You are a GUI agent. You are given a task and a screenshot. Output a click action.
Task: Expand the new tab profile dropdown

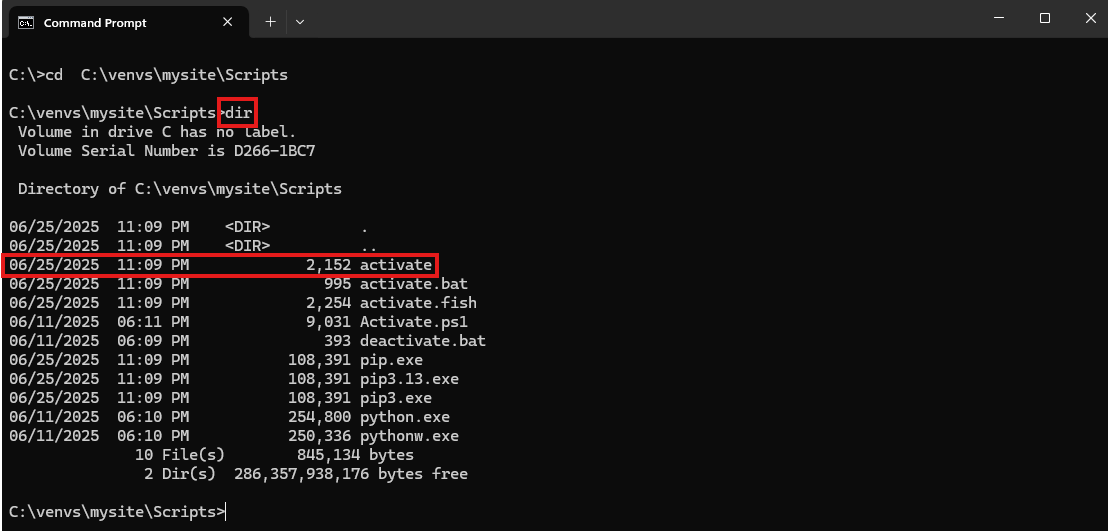pos(300,22)
